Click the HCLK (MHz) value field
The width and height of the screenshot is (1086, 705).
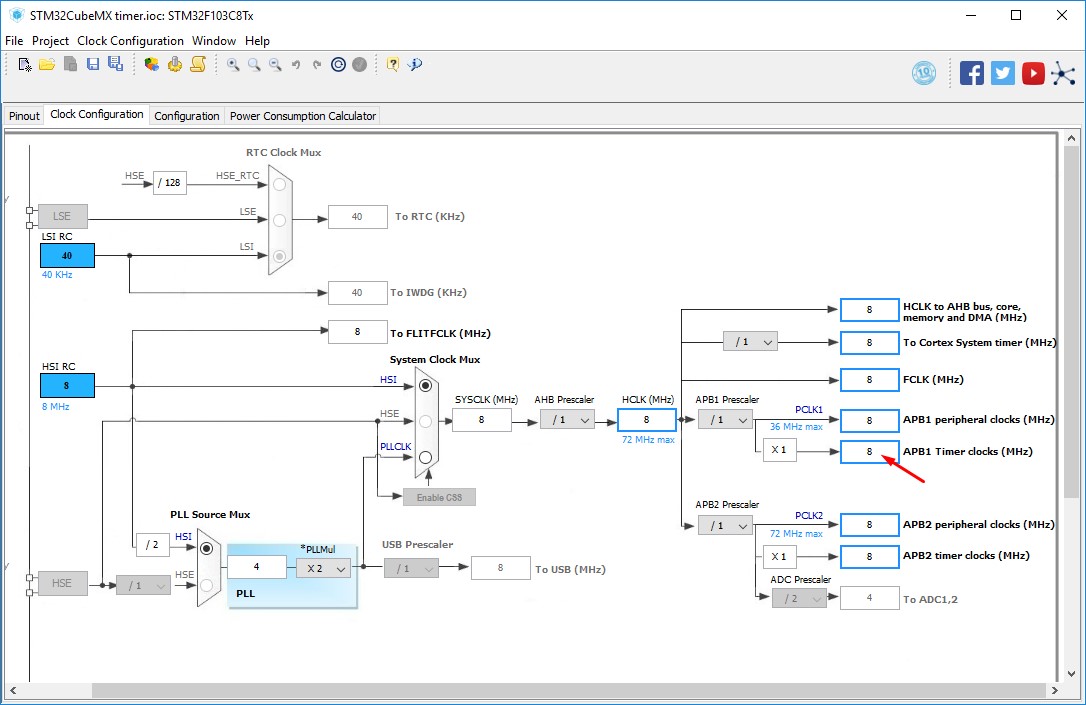tap(646, 420)
